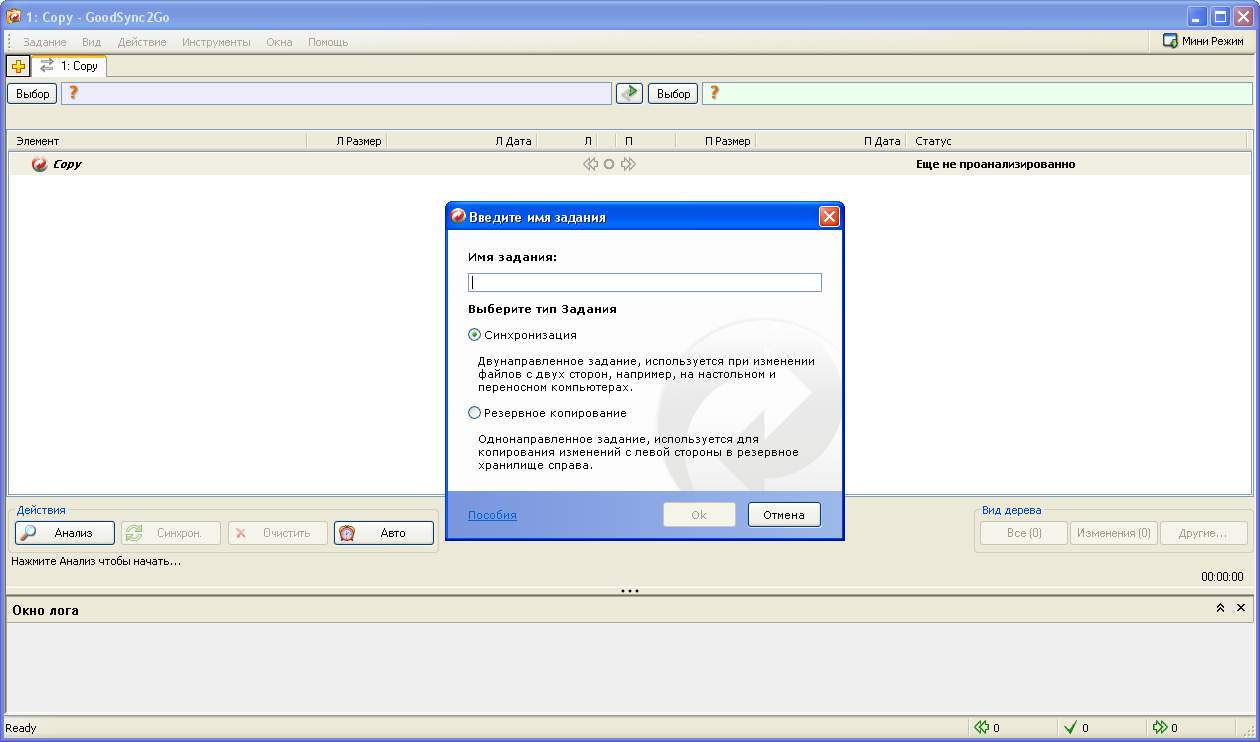Image resolution: width=1260 pixels, height=742 pixels.
Task: Click the right folder path field
Action: [x=977, y=93]
